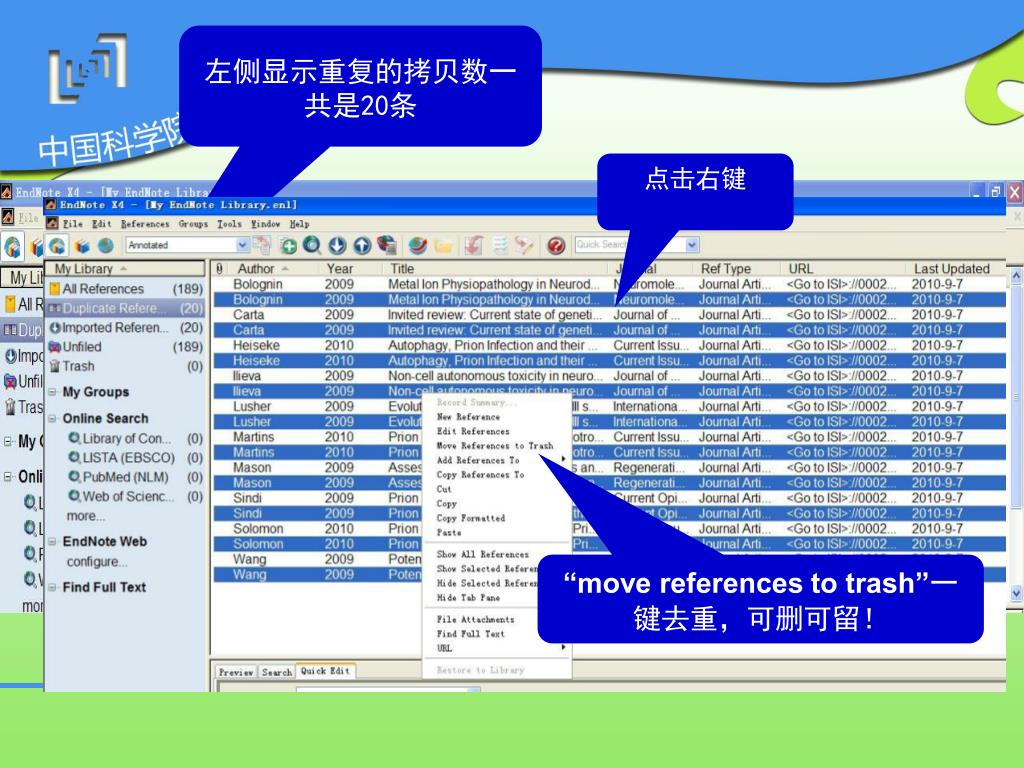Open the Edit menu
Screen dimensions: 1024x768
click(101, 223)
